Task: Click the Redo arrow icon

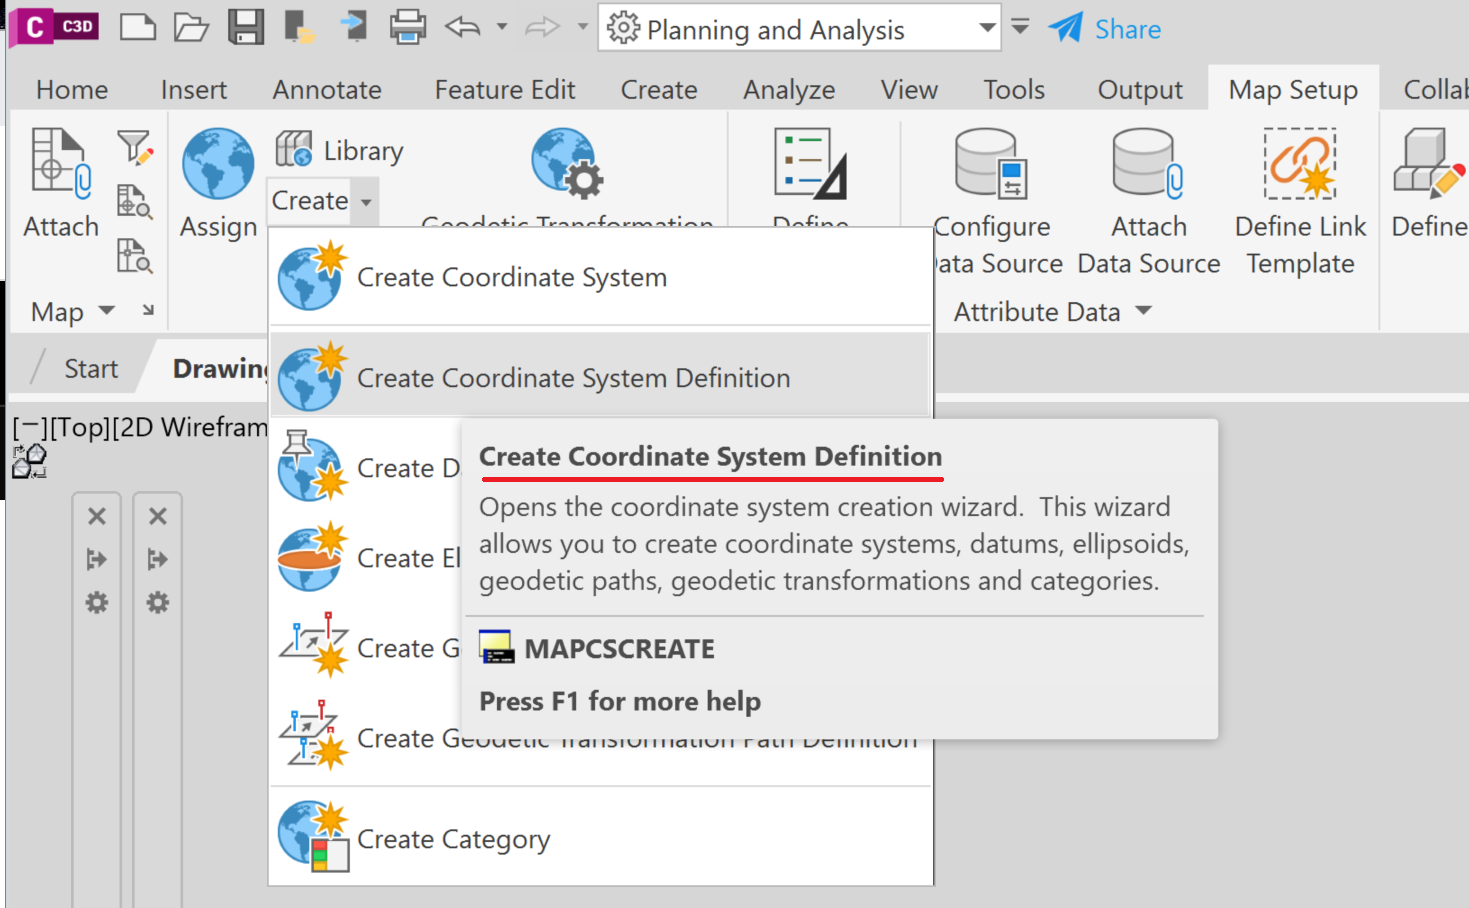Action: coord(542,27)
